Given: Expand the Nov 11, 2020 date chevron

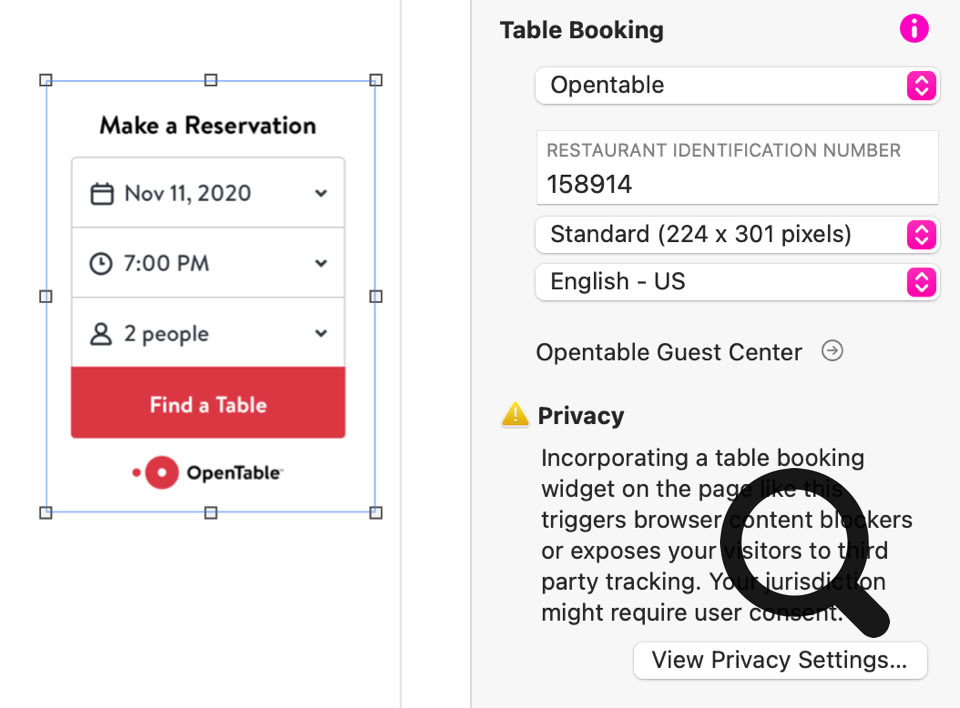Looking at the screenshot, I should tap(321, 194).
